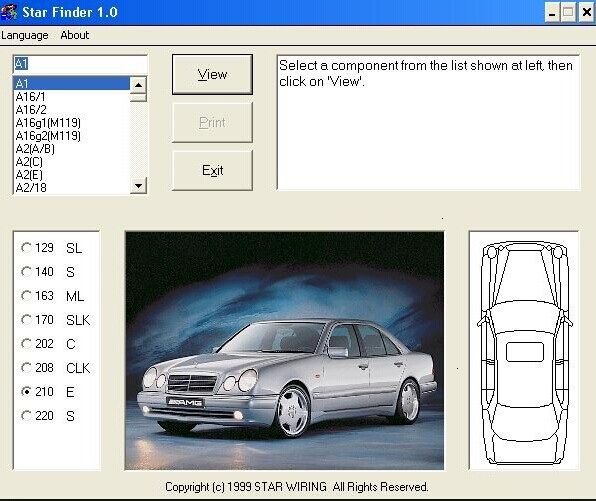Open the About menu

click(74, 35)
